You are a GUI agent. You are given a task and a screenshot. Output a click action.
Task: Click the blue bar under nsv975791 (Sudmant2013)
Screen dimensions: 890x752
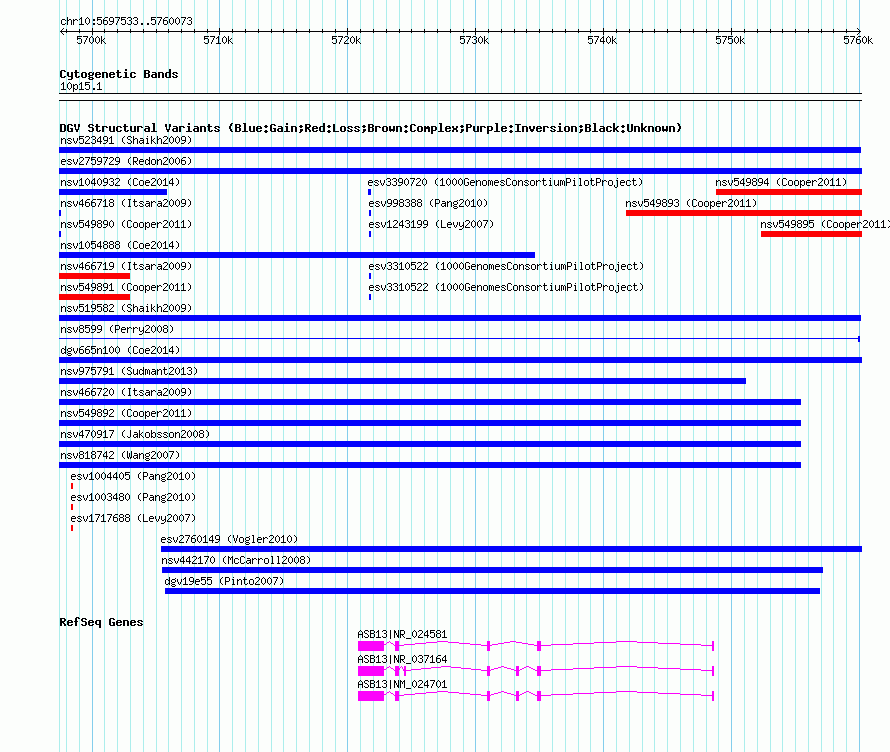click(x=402, y=381)
